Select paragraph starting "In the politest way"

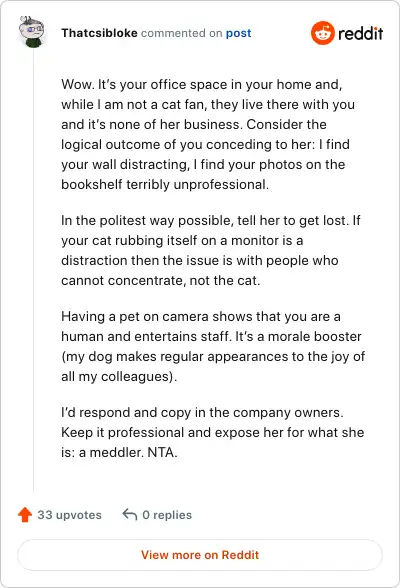click(210, 250)
